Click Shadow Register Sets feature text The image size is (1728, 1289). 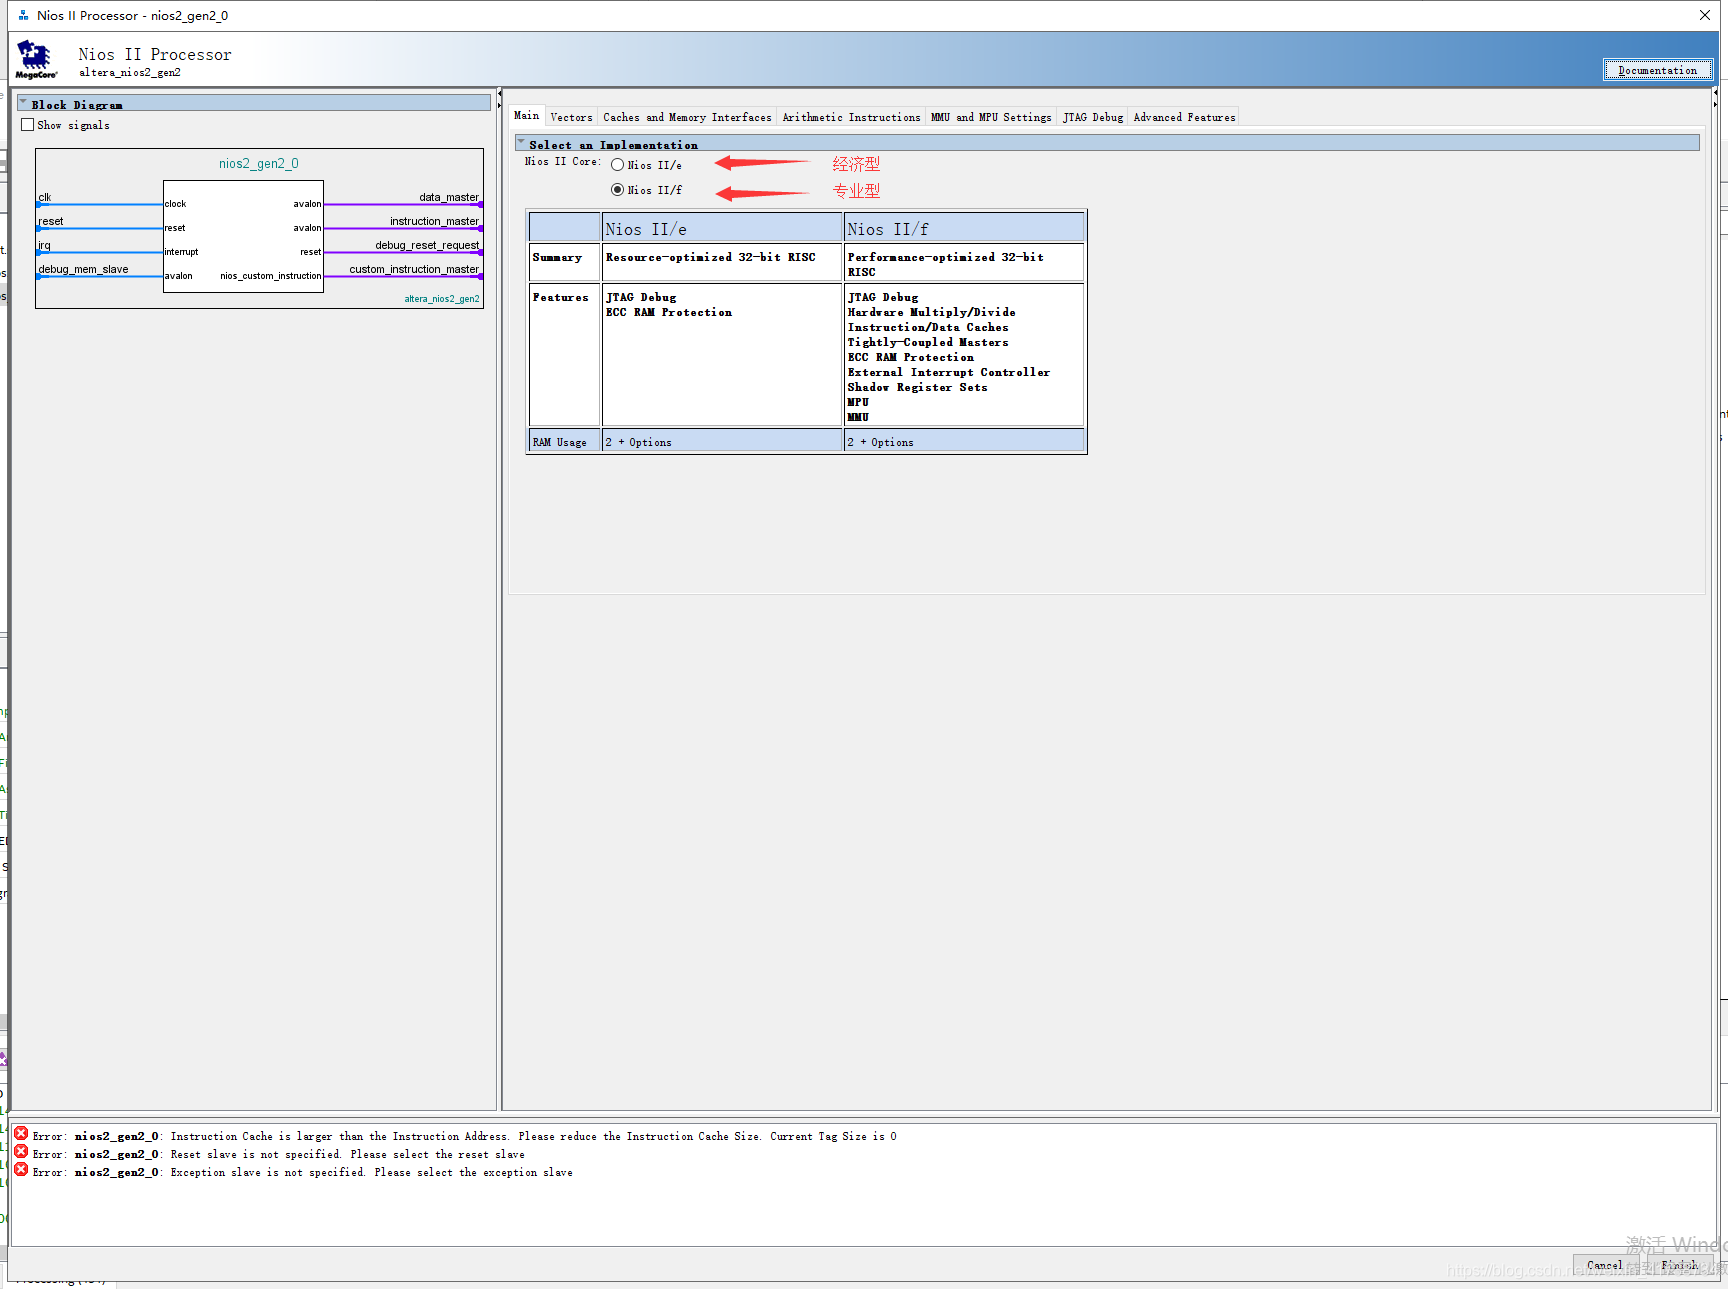[917, 387]
